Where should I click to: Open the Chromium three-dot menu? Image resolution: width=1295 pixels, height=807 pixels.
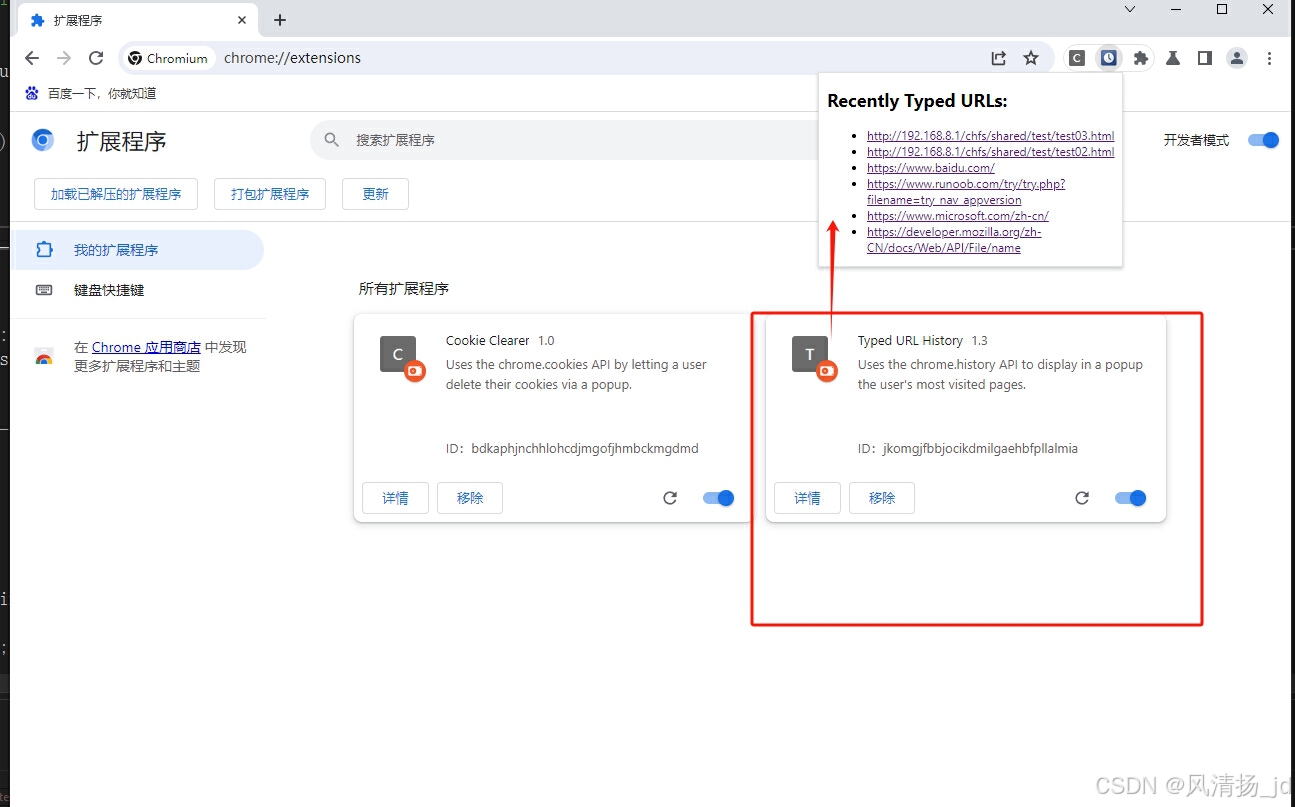(1269, 58)
